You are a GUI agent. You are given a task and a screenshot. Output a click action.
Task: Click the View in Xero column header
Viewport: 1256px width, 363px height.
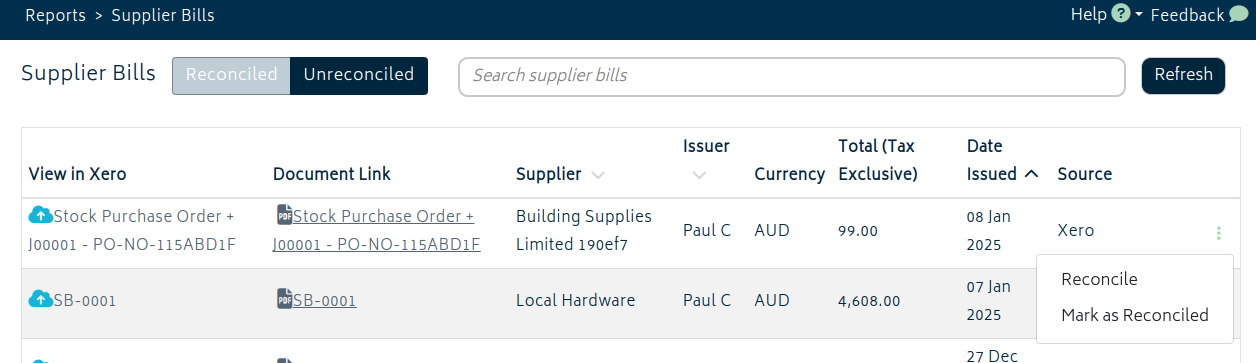pyautogui.click(x=78, y=174)
